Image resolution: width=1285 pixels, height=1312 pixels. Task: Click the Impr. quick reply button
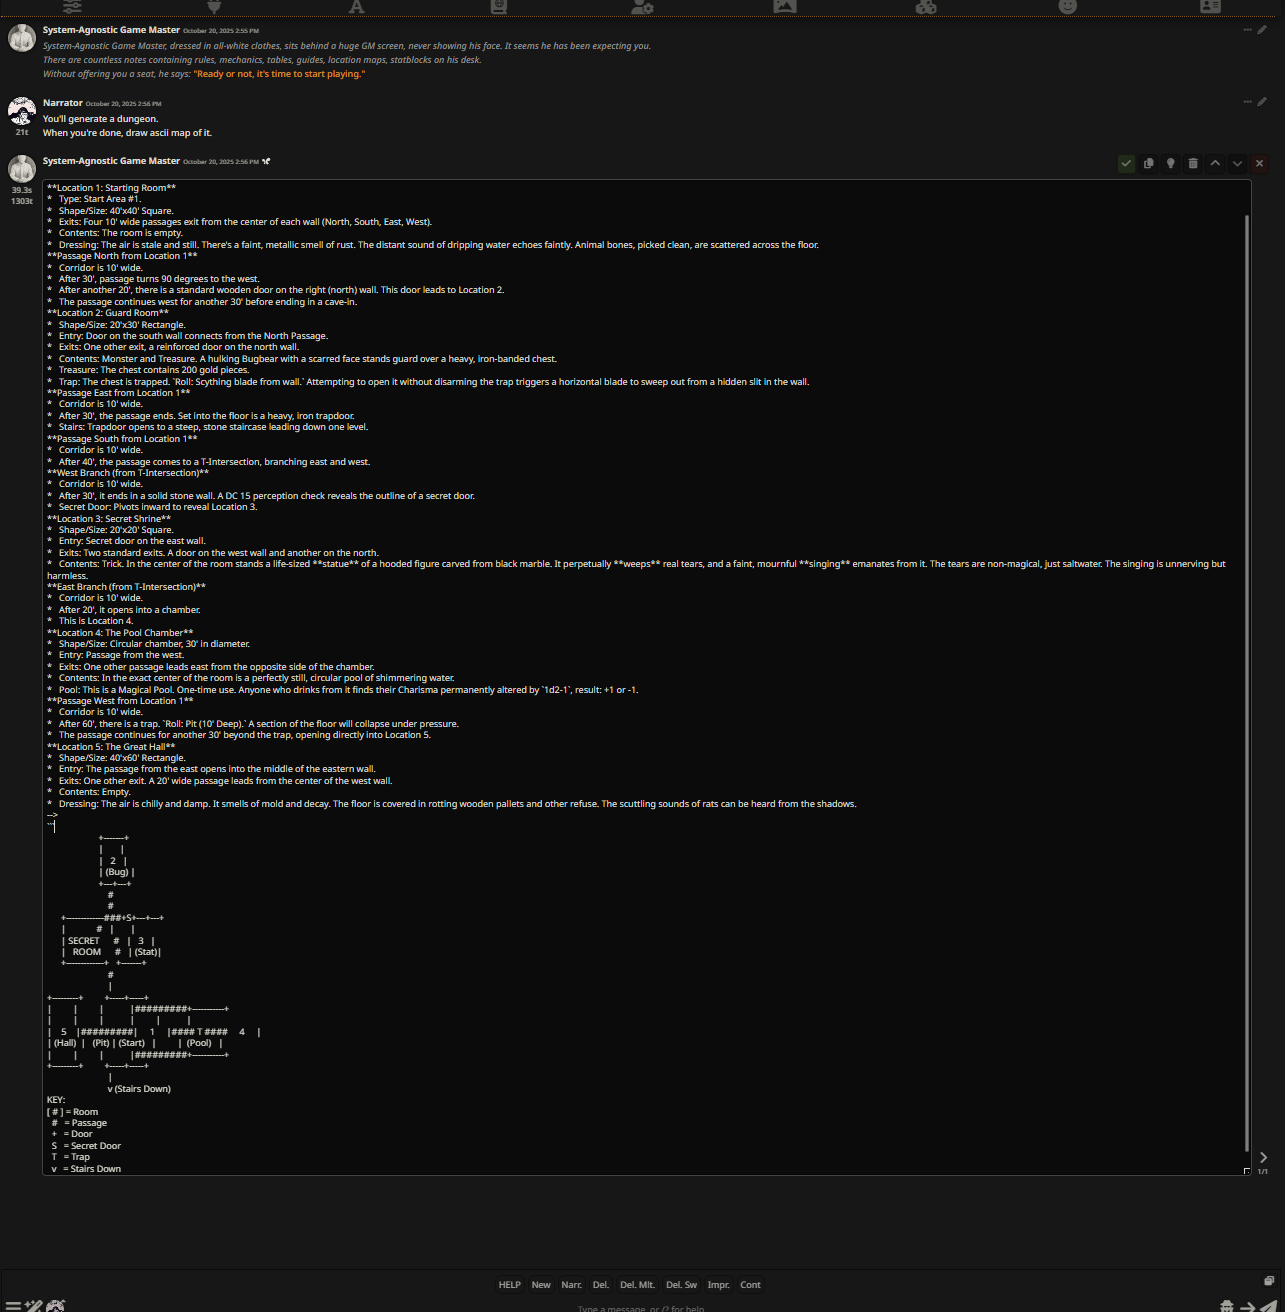tap(719, 1285)
